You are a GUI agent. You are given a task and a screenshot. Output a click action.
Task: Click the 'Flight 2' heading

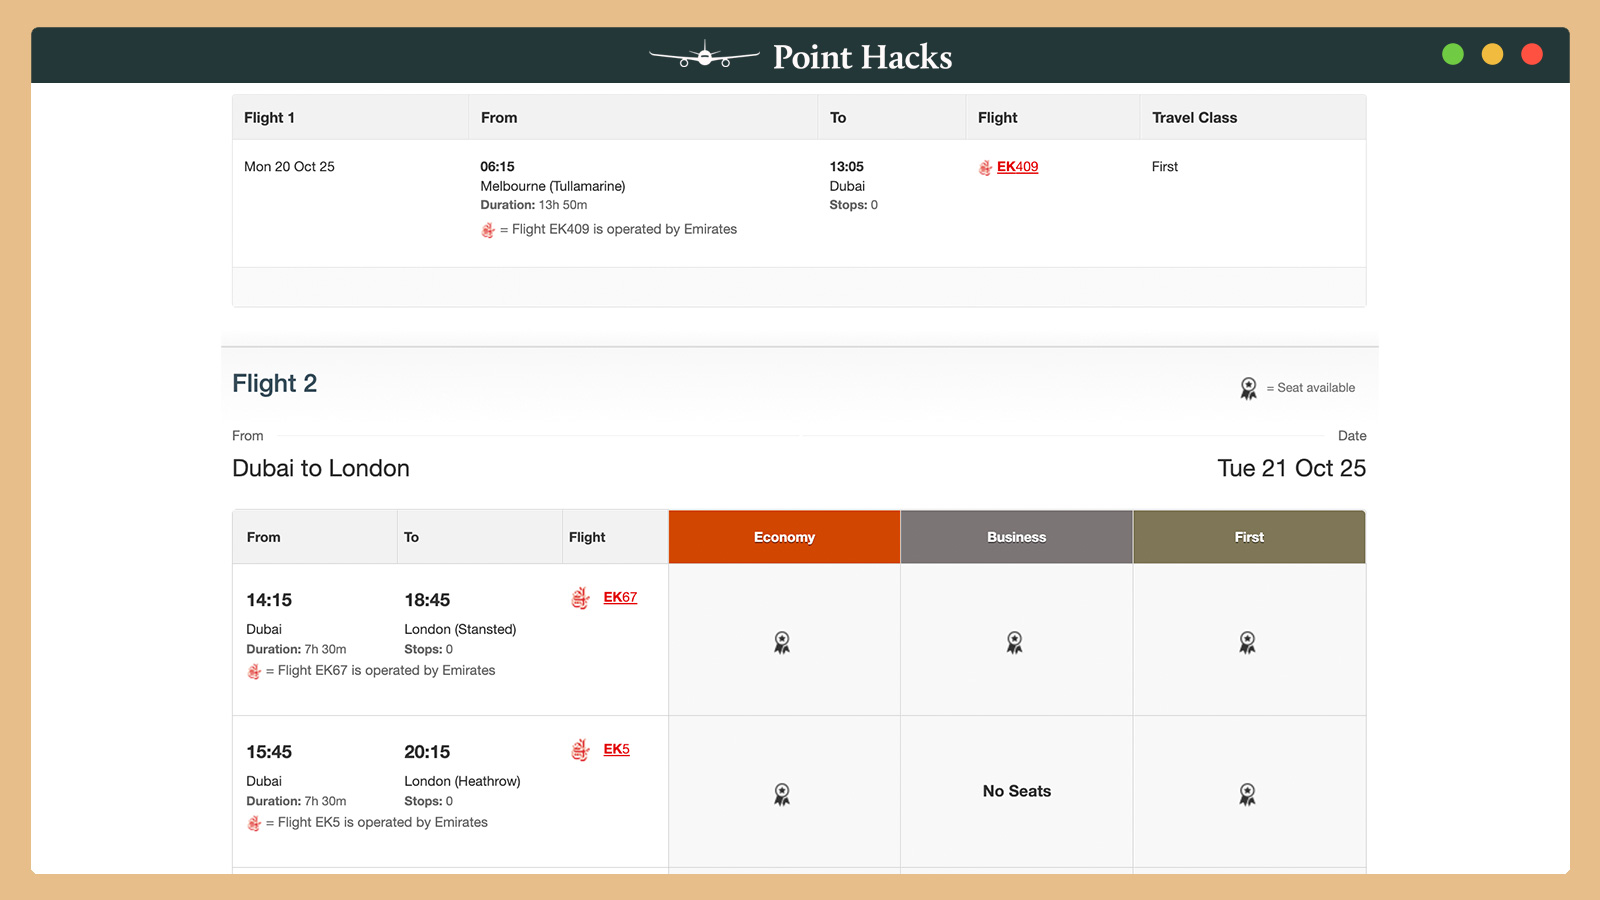274,383
